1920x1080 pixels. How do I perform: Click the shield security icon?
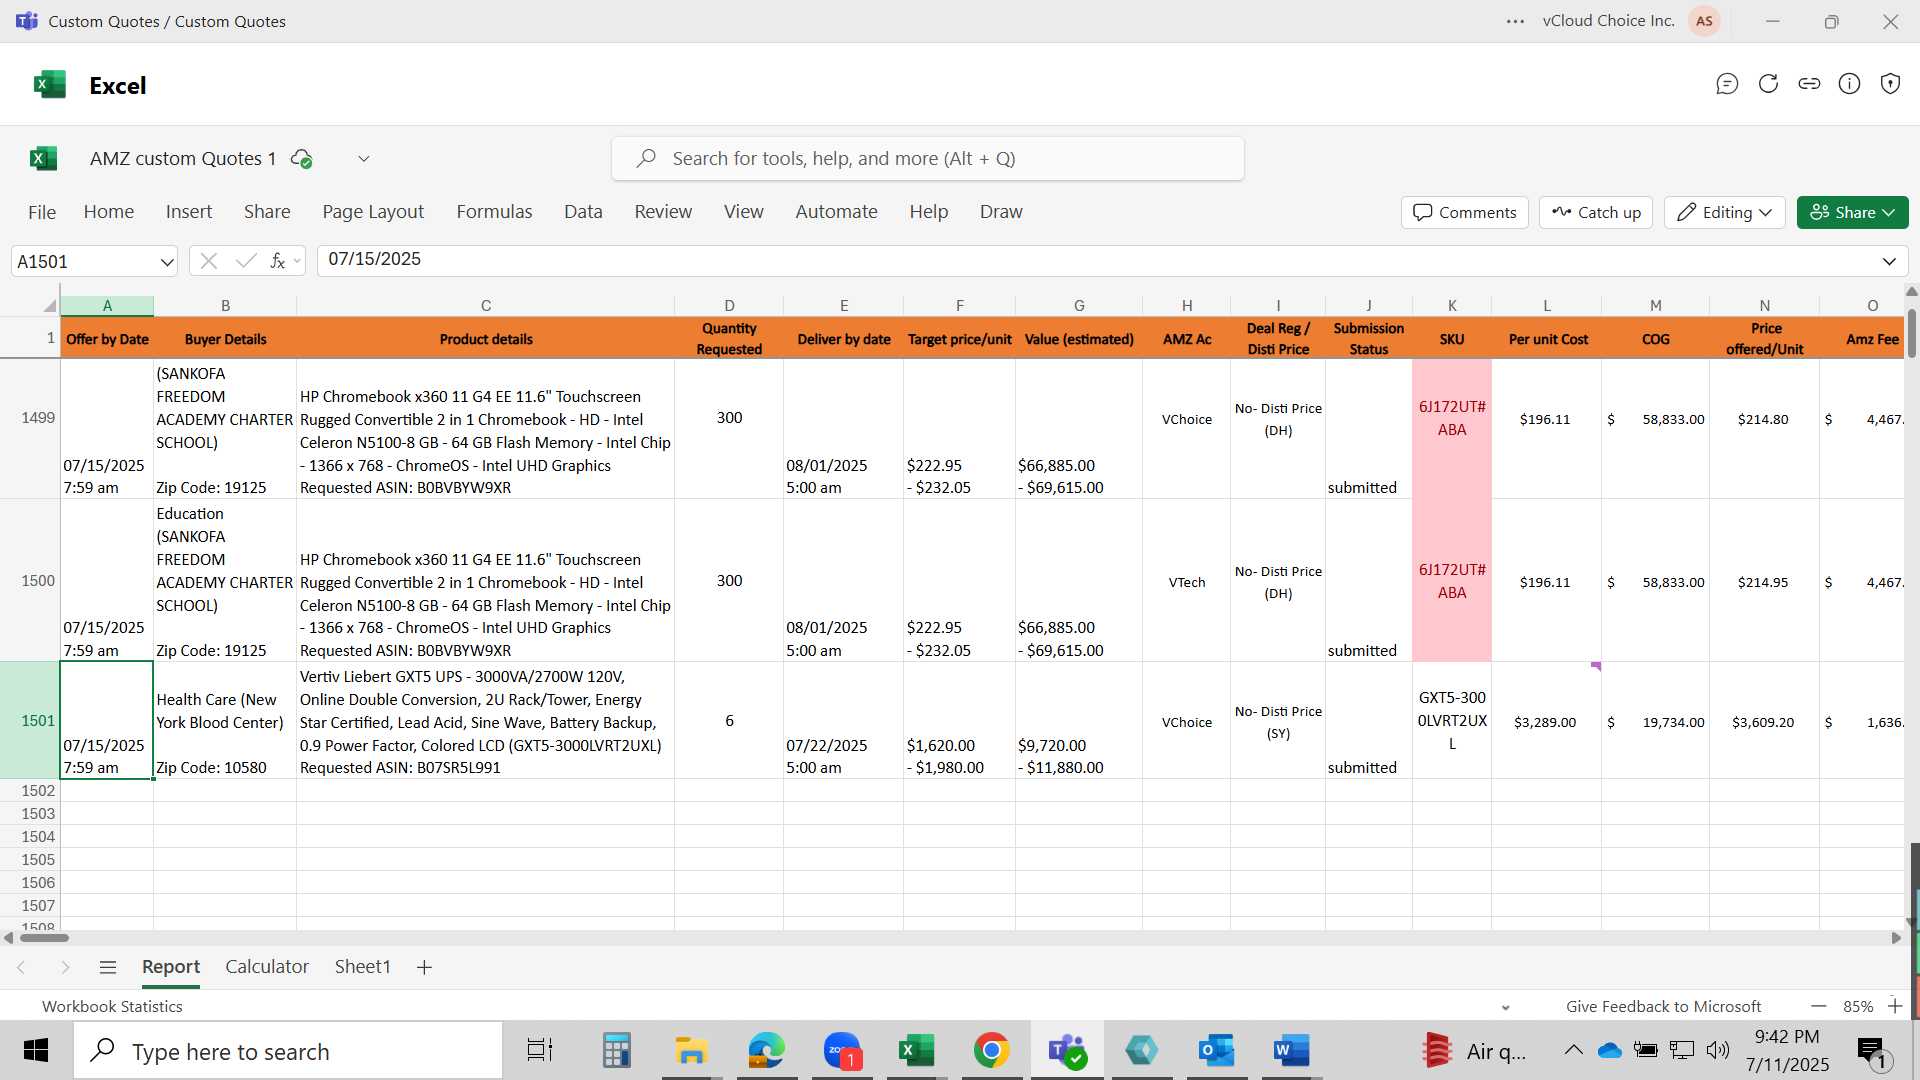pos(1890,84)
